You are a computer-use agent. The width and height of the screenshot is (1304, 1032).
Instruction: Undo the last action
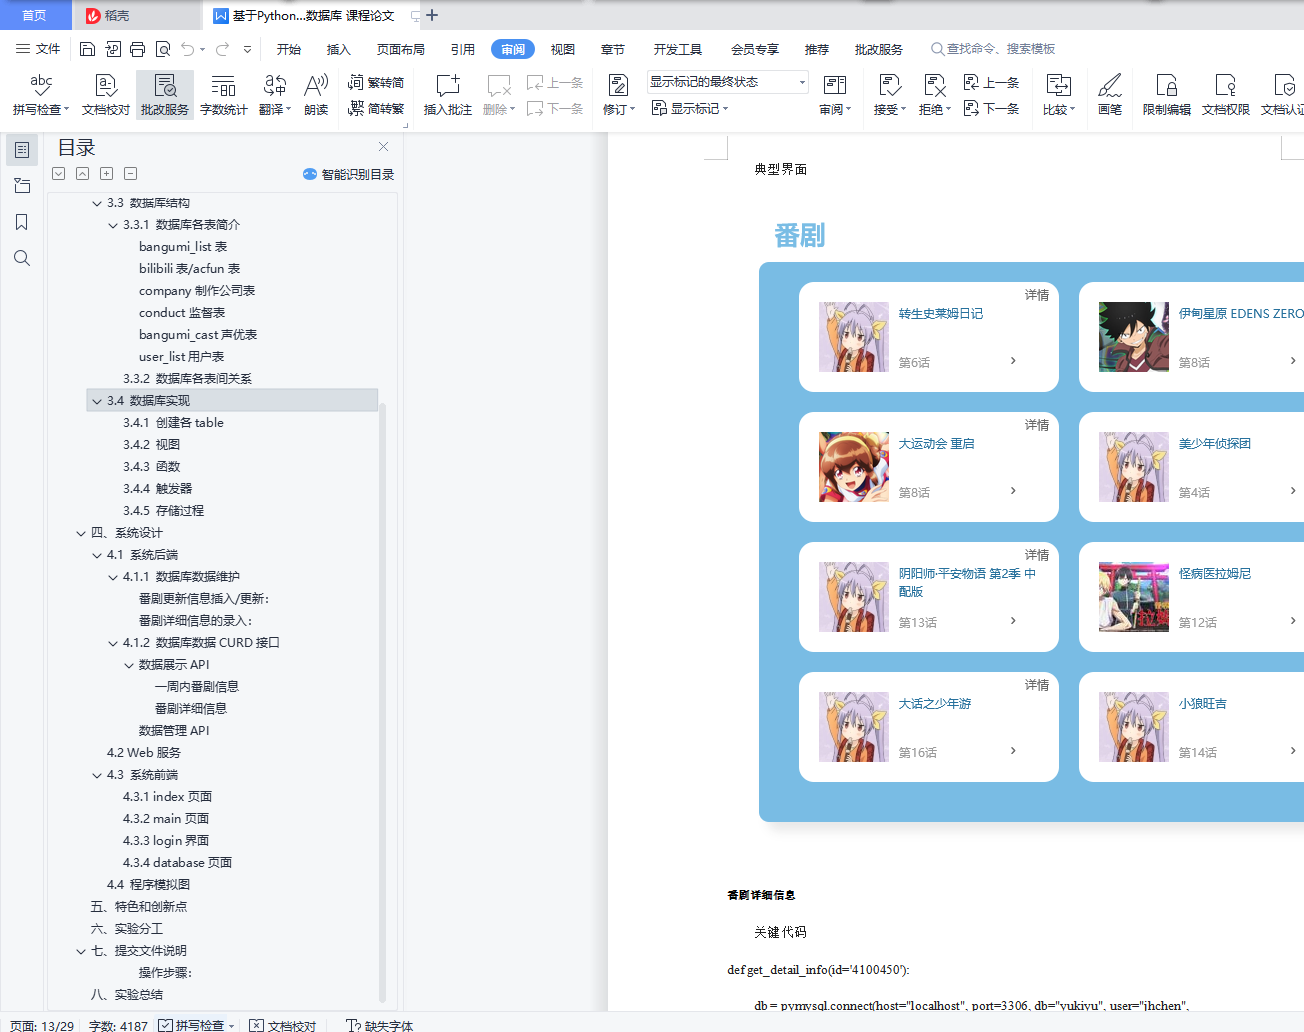coord(187,49)
